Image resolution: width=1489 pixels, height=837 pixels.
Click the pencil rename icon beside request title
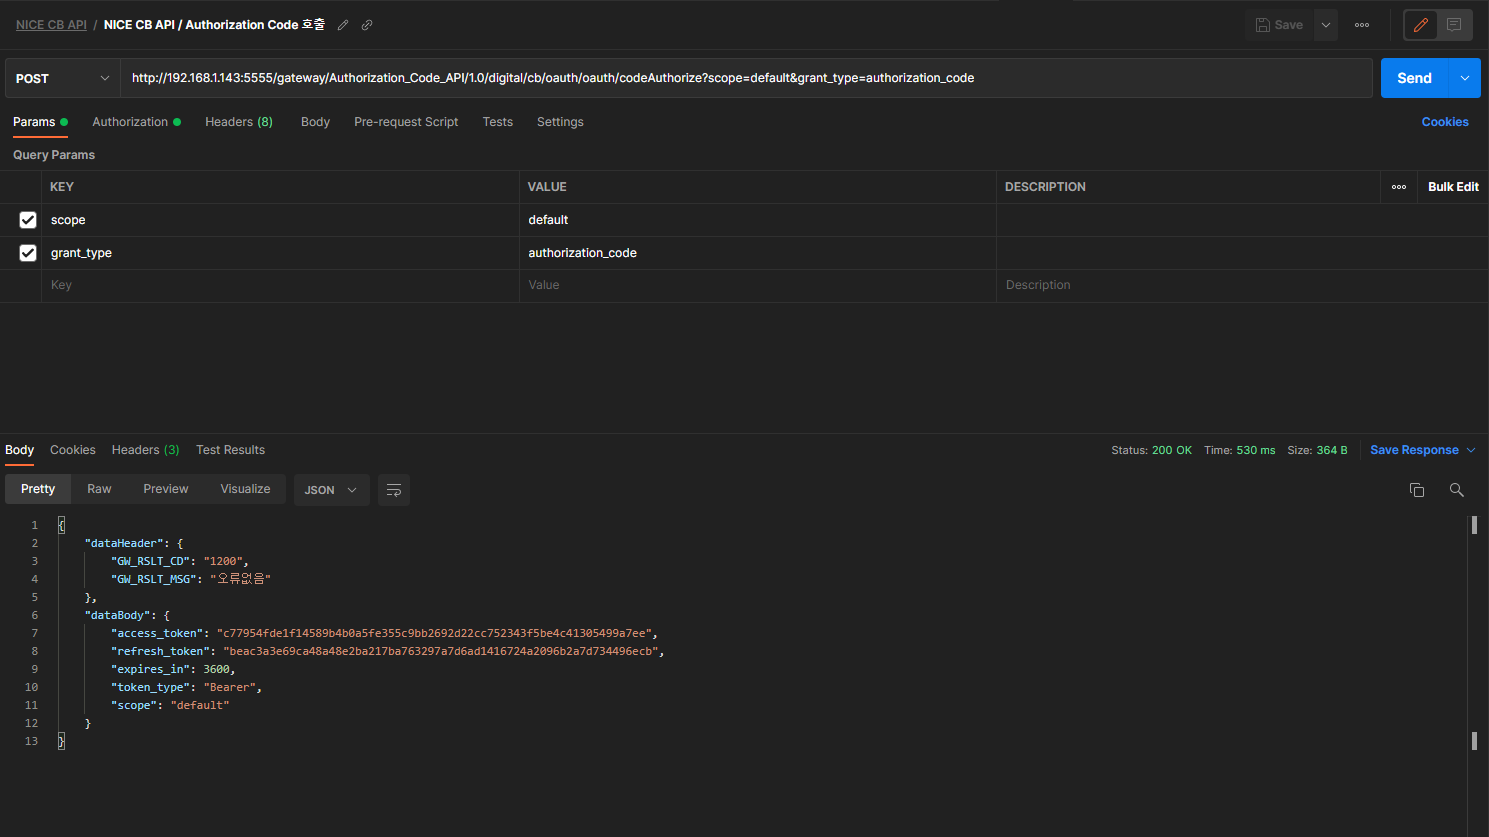343,25
